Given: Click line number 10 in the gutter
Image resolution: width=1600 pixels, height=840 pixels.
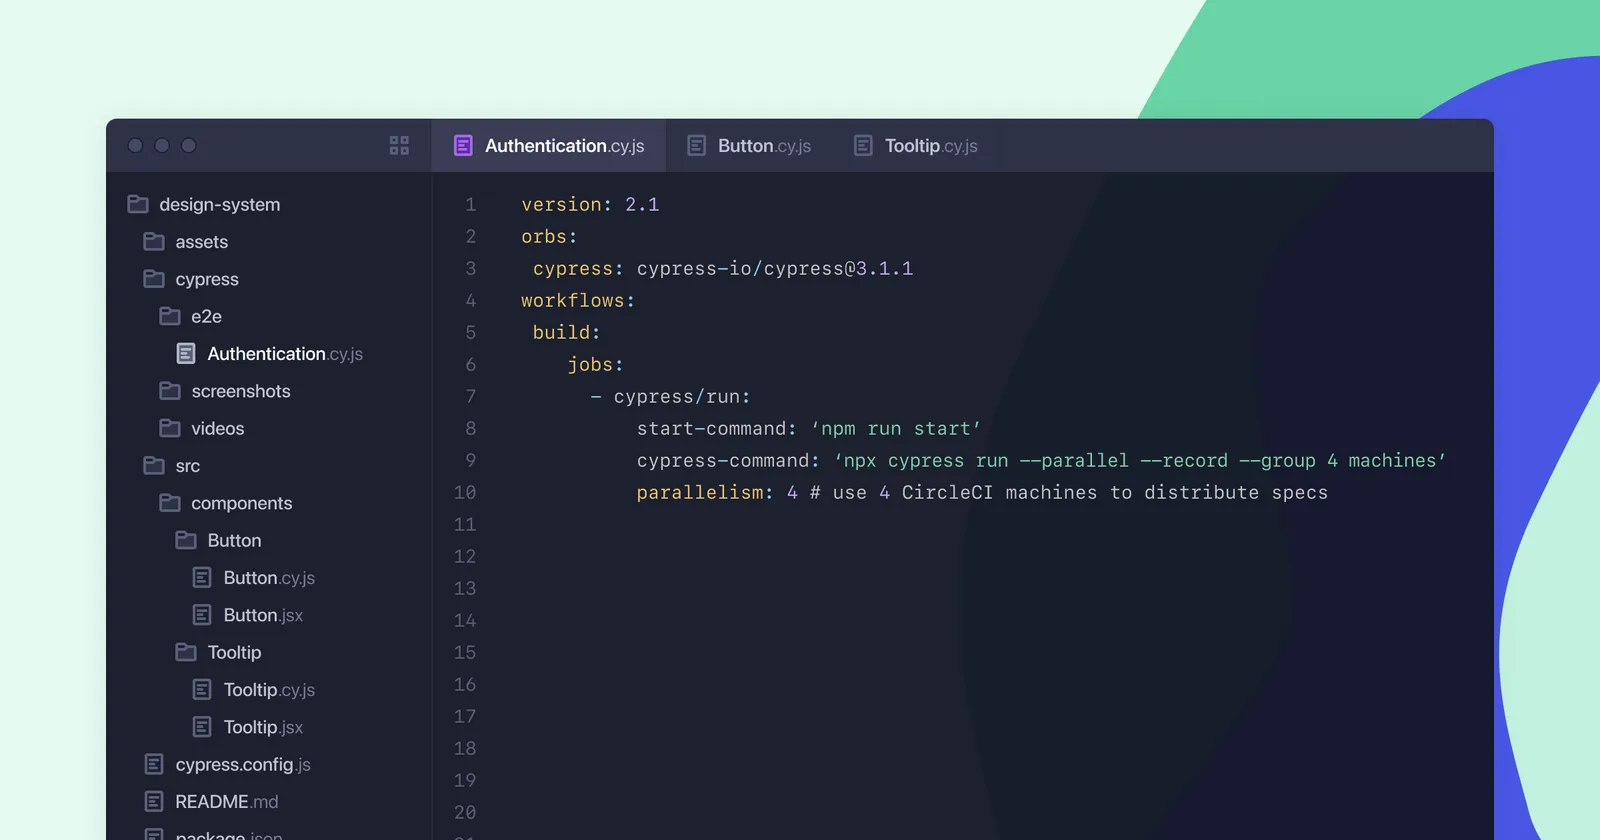Looking at the screenshot, I should [x=465, y=493].
